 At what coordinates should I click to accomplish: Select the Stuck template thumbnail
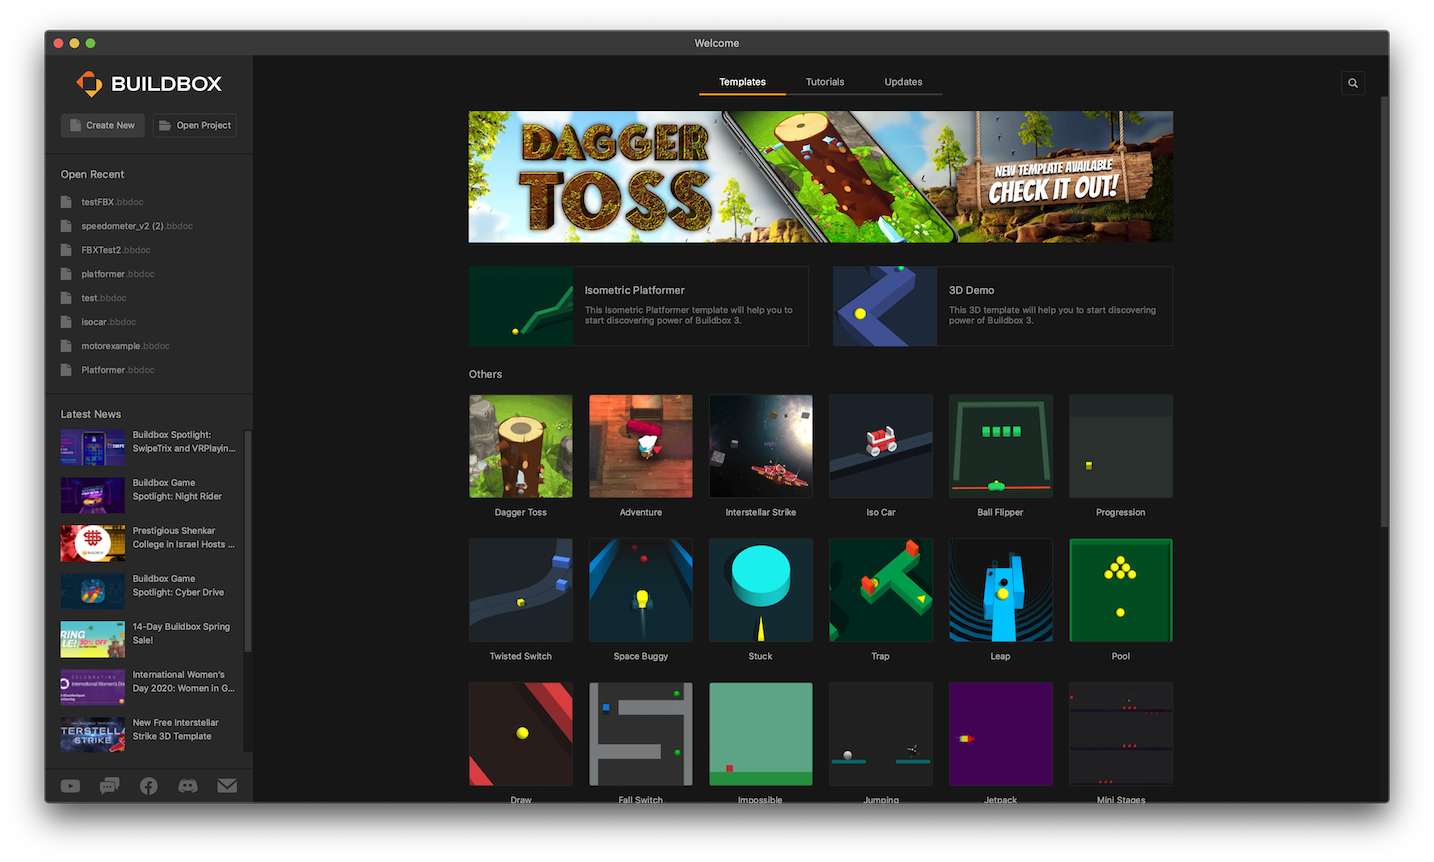[761, 590]
